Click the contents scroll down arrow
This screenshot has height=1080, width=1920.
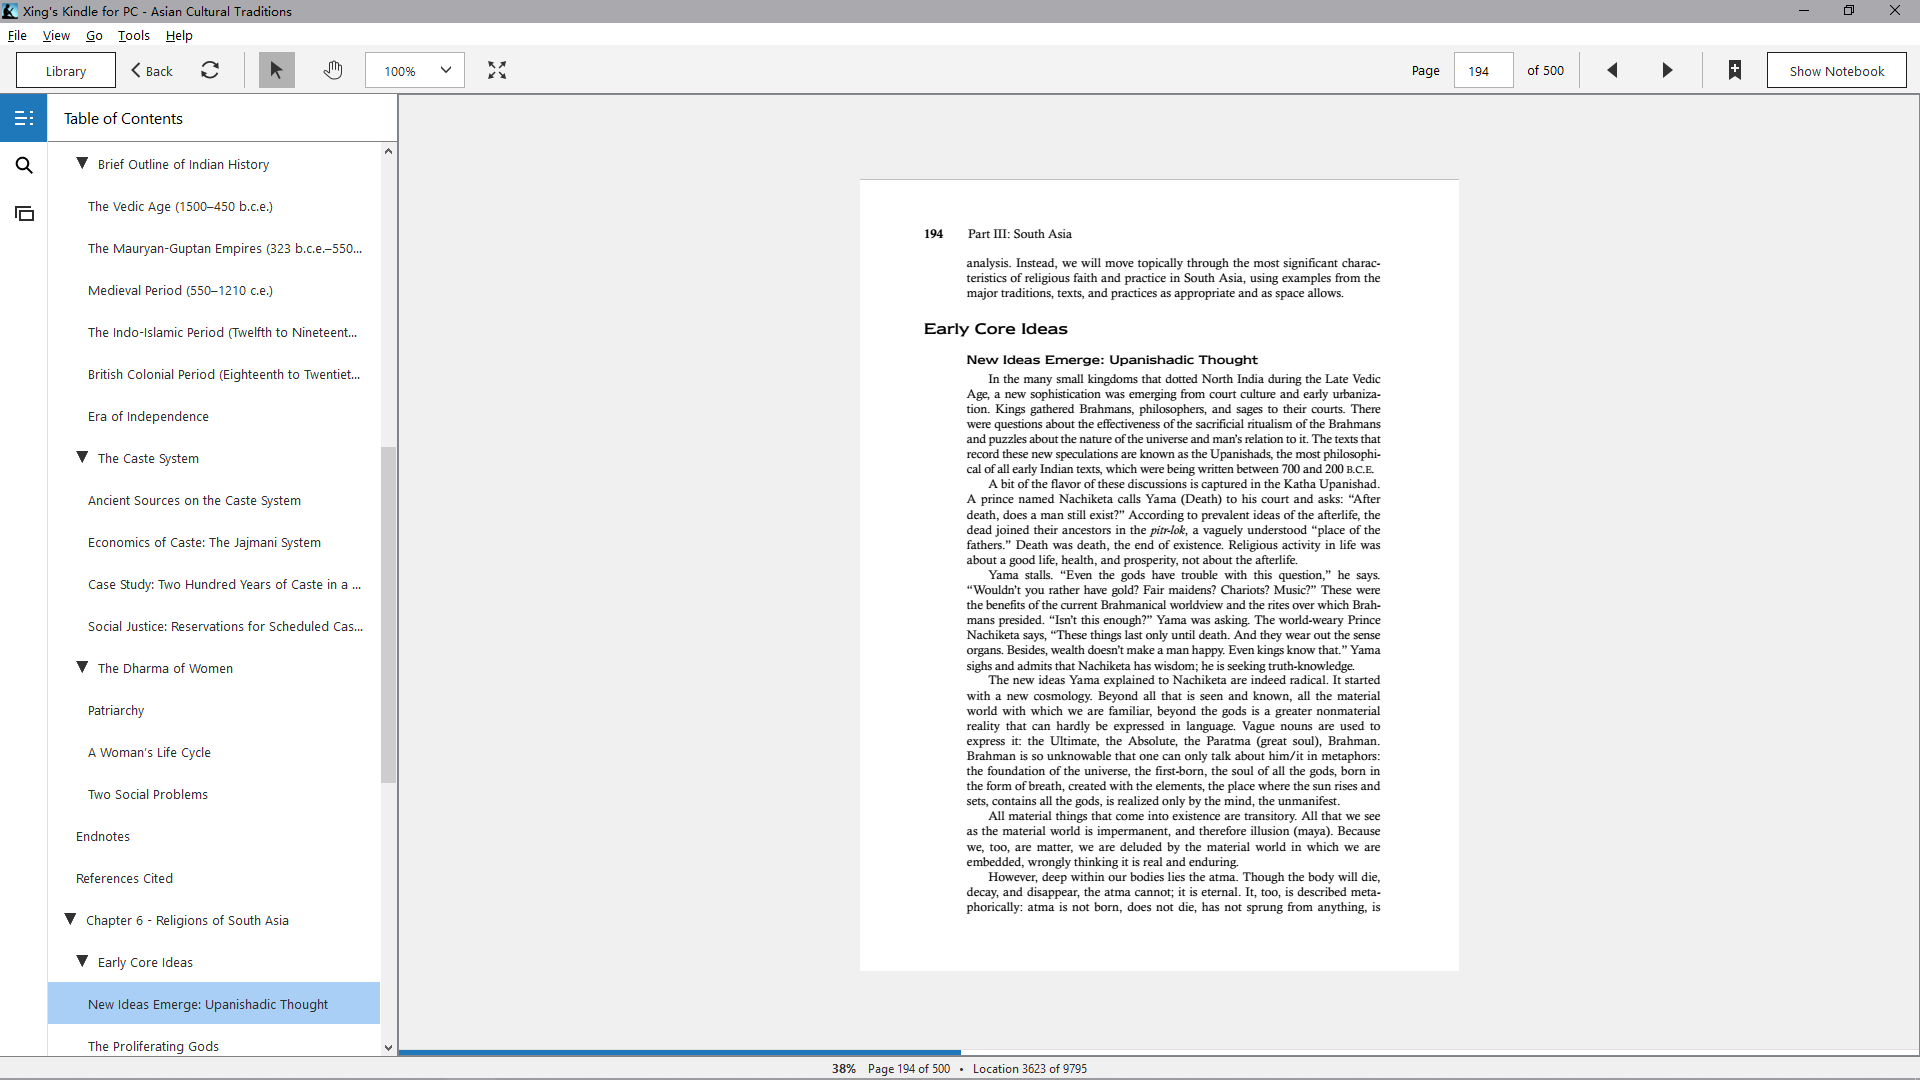pos(388,1047)
